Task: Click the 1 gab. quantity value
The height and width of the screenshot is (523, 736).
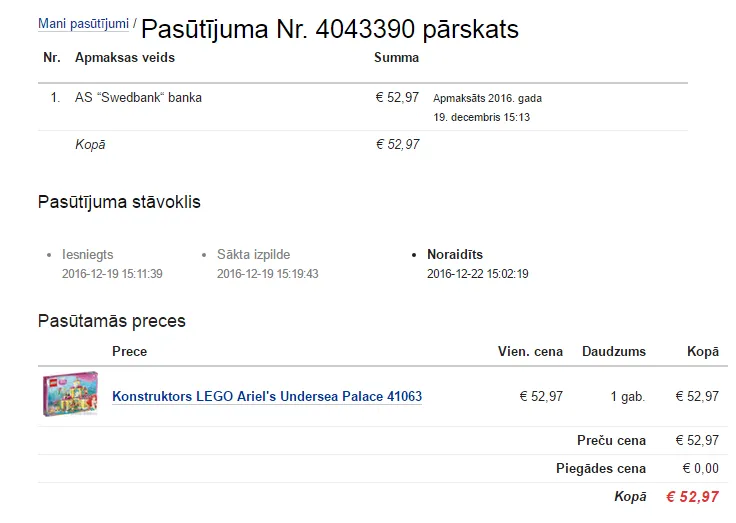Action: click(x=628, y=397)
